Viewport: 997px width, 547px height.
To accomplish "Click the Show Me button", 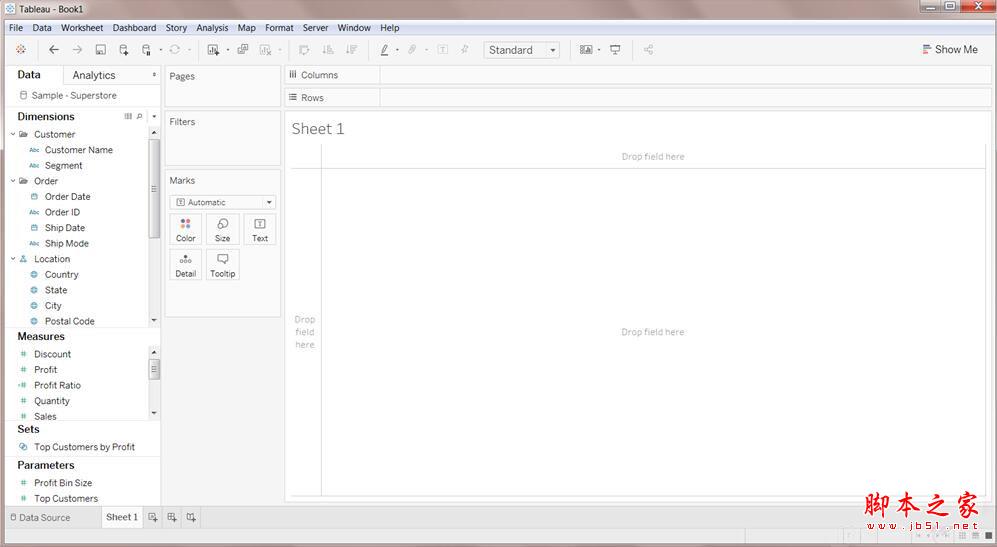I will click(x=949, y=50).
